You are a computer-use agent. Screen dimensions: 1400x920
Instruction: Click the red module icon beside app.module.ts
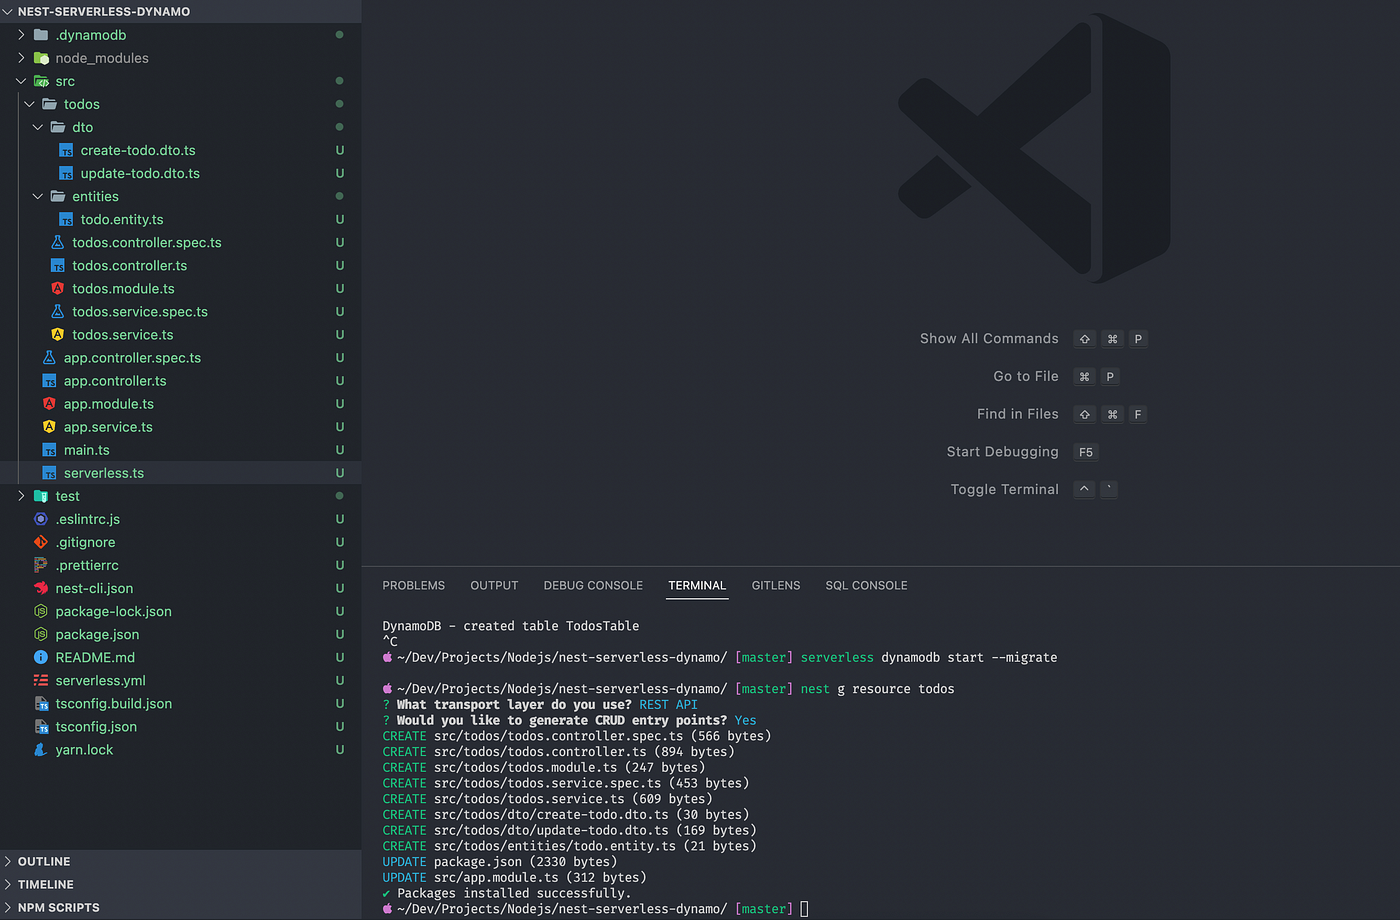pos(49,403)
